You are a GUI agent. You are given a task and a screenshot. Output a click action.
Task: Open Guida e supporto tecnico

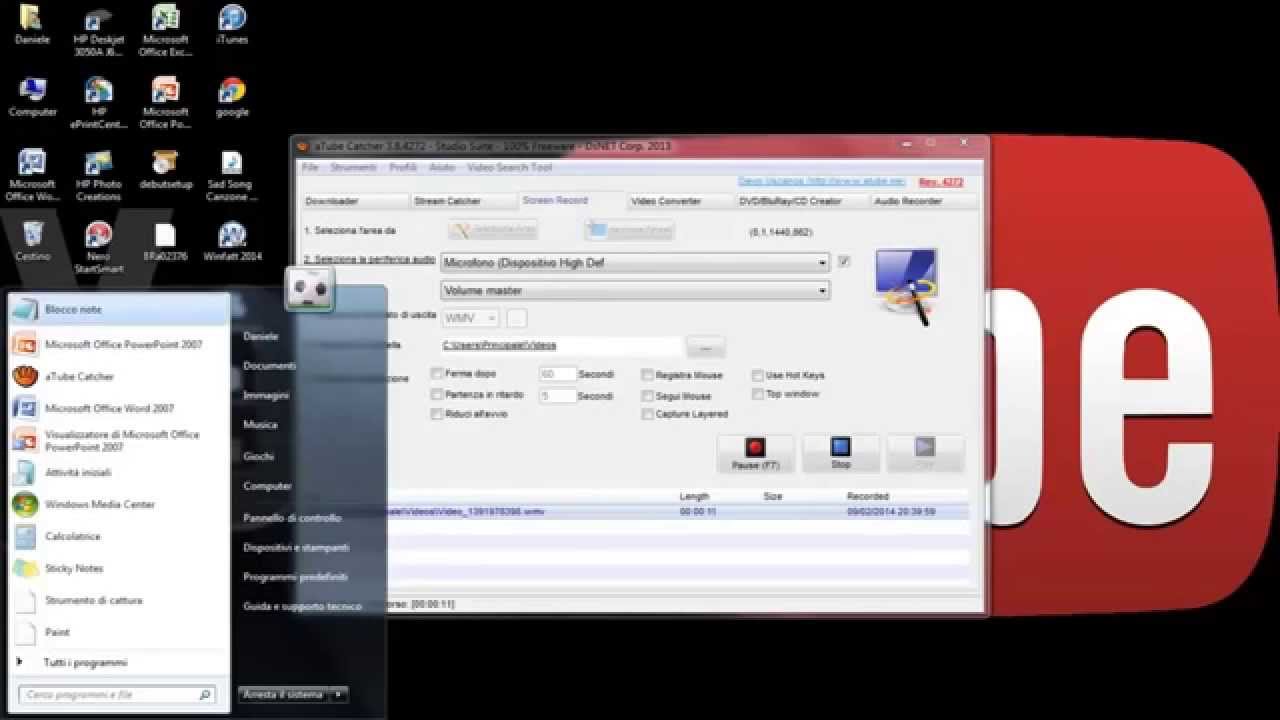302,606
